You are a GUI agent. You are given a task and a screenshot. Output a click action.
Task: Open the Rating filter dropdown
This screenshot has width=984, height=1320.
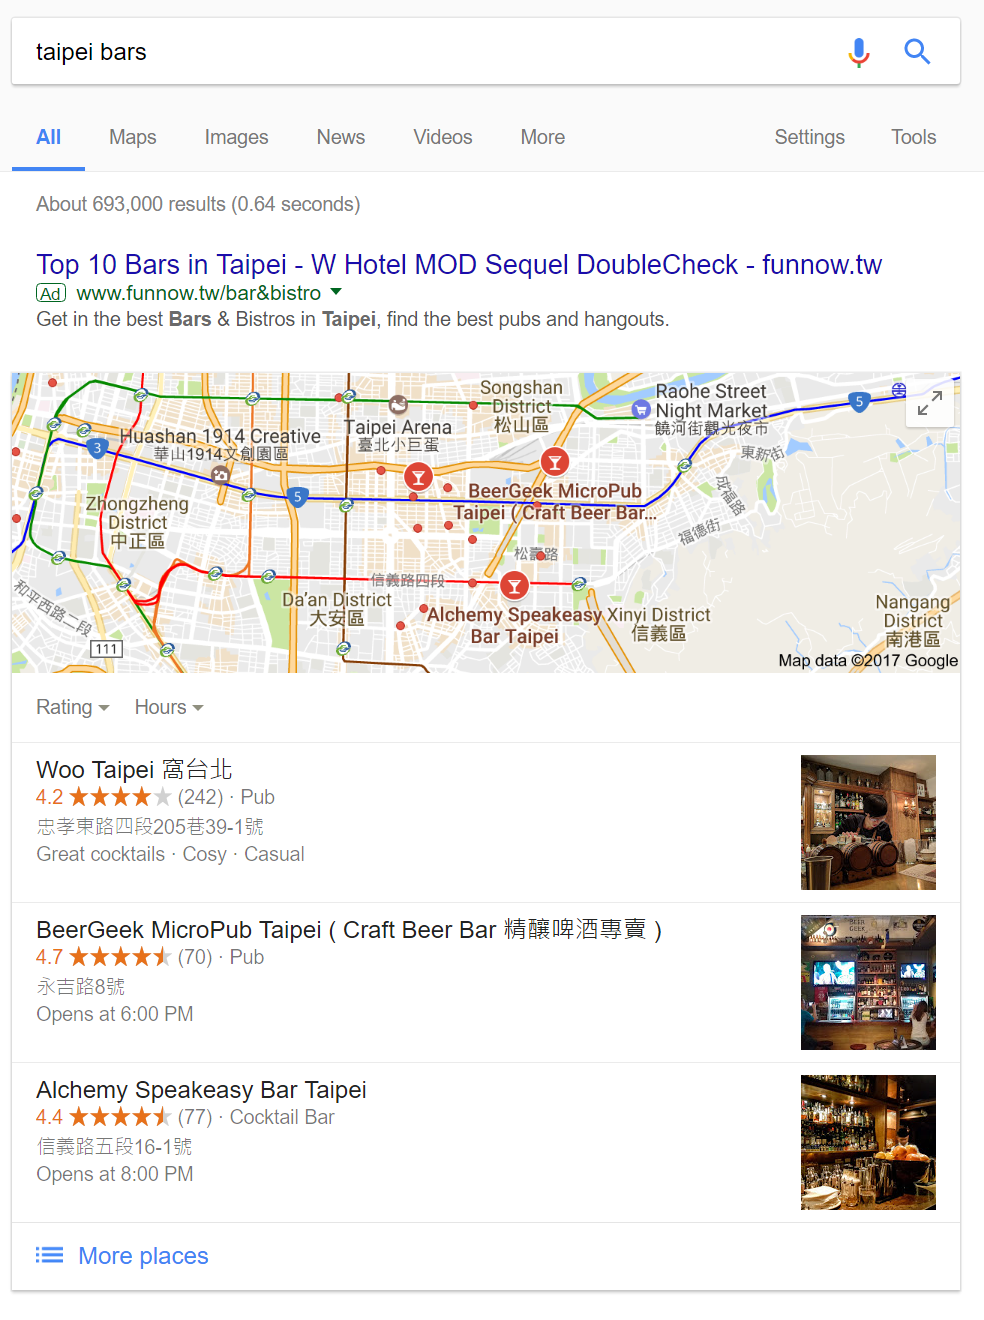point(73,707)
